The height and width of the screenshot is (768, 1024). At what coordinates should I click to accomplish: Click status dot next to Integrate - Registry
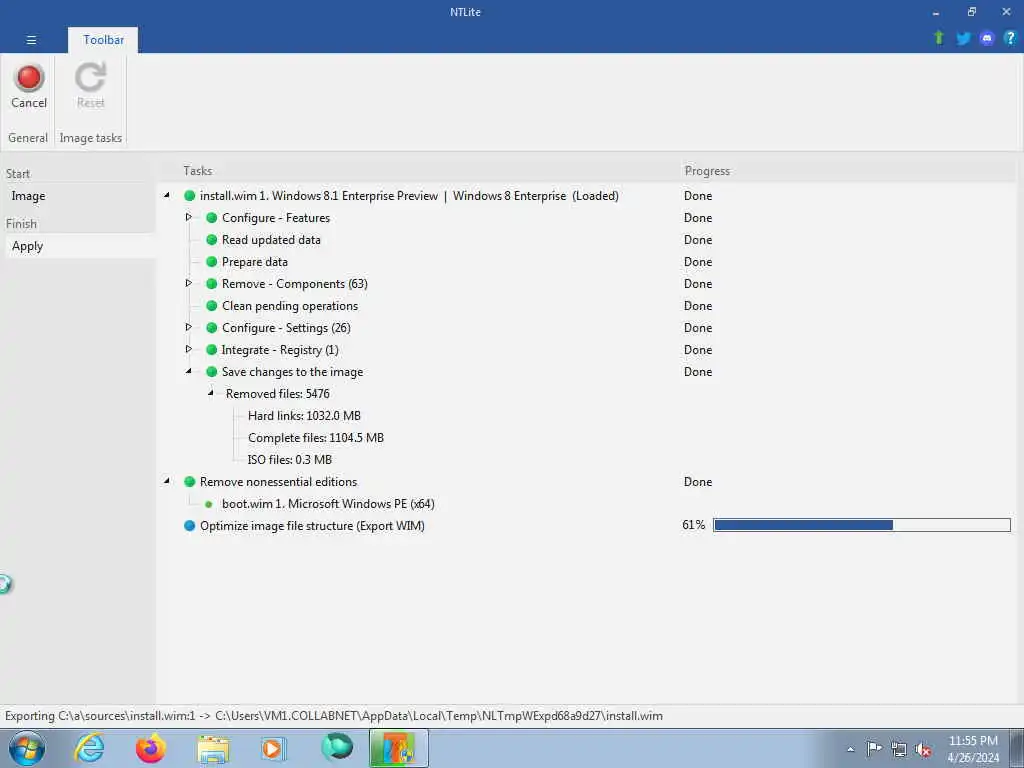pos(212,349)
